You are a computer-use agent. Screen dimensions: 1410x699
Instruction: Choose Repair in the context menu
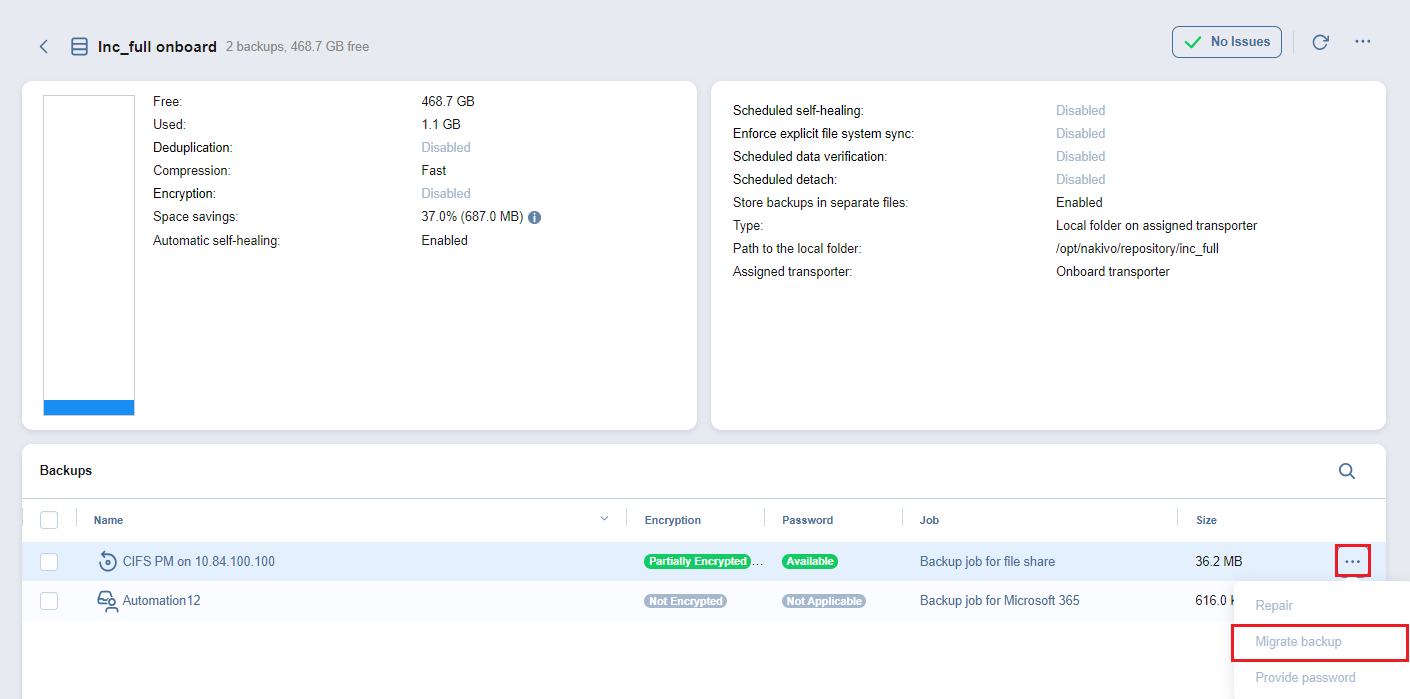coord(1274,606)
